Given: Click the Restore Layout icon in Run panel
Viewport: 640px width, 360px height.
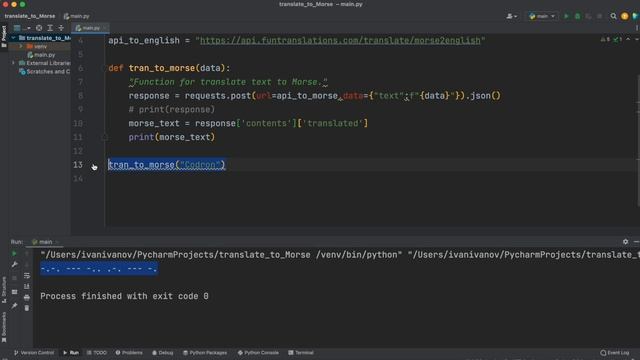Looking at the screenshot, I should [x=14, y=292].
